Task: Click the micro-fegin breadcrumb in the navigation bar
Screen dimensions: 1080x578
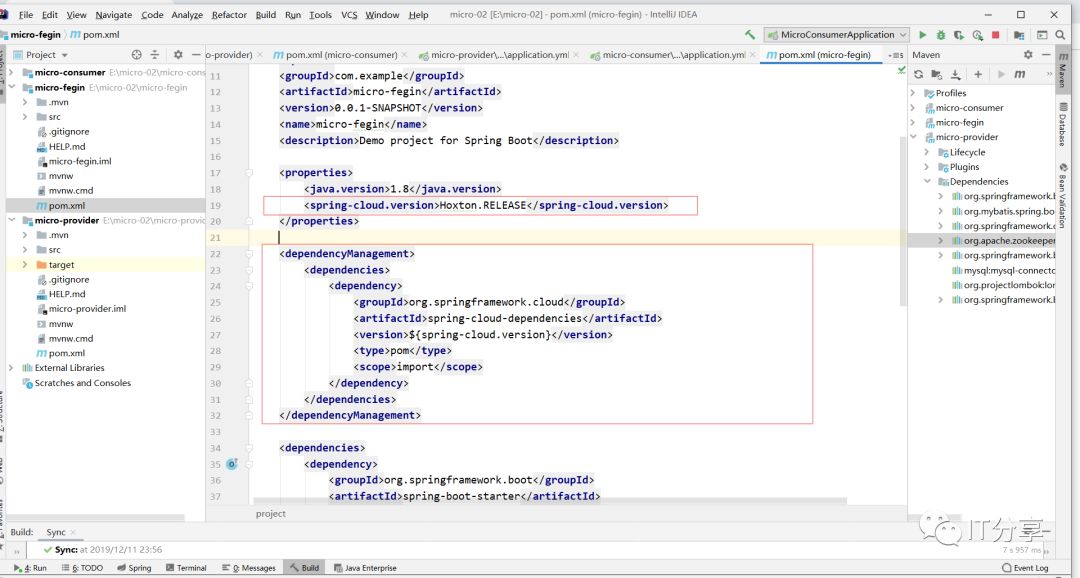Action: (x=34, y=34)
